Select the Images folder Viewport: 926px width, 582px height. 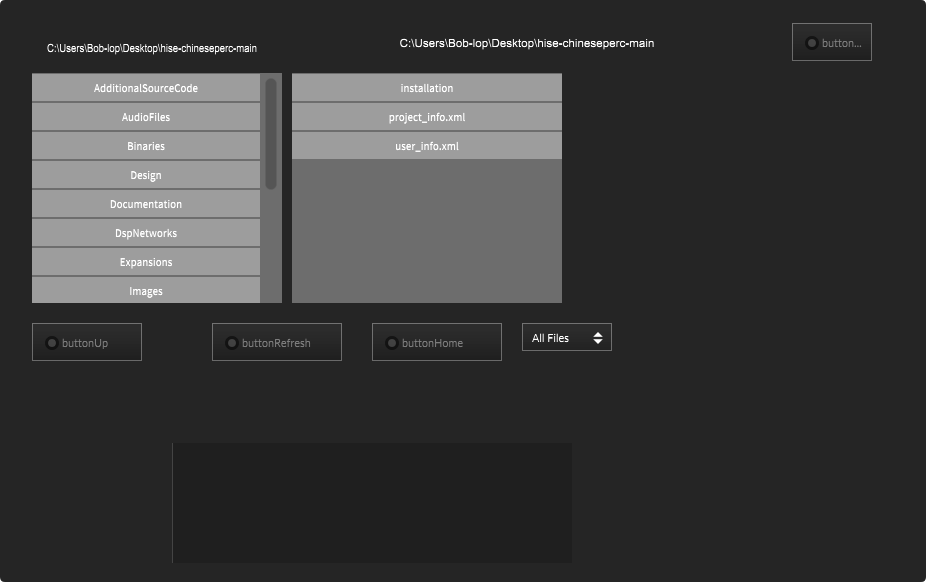point(146,291)
